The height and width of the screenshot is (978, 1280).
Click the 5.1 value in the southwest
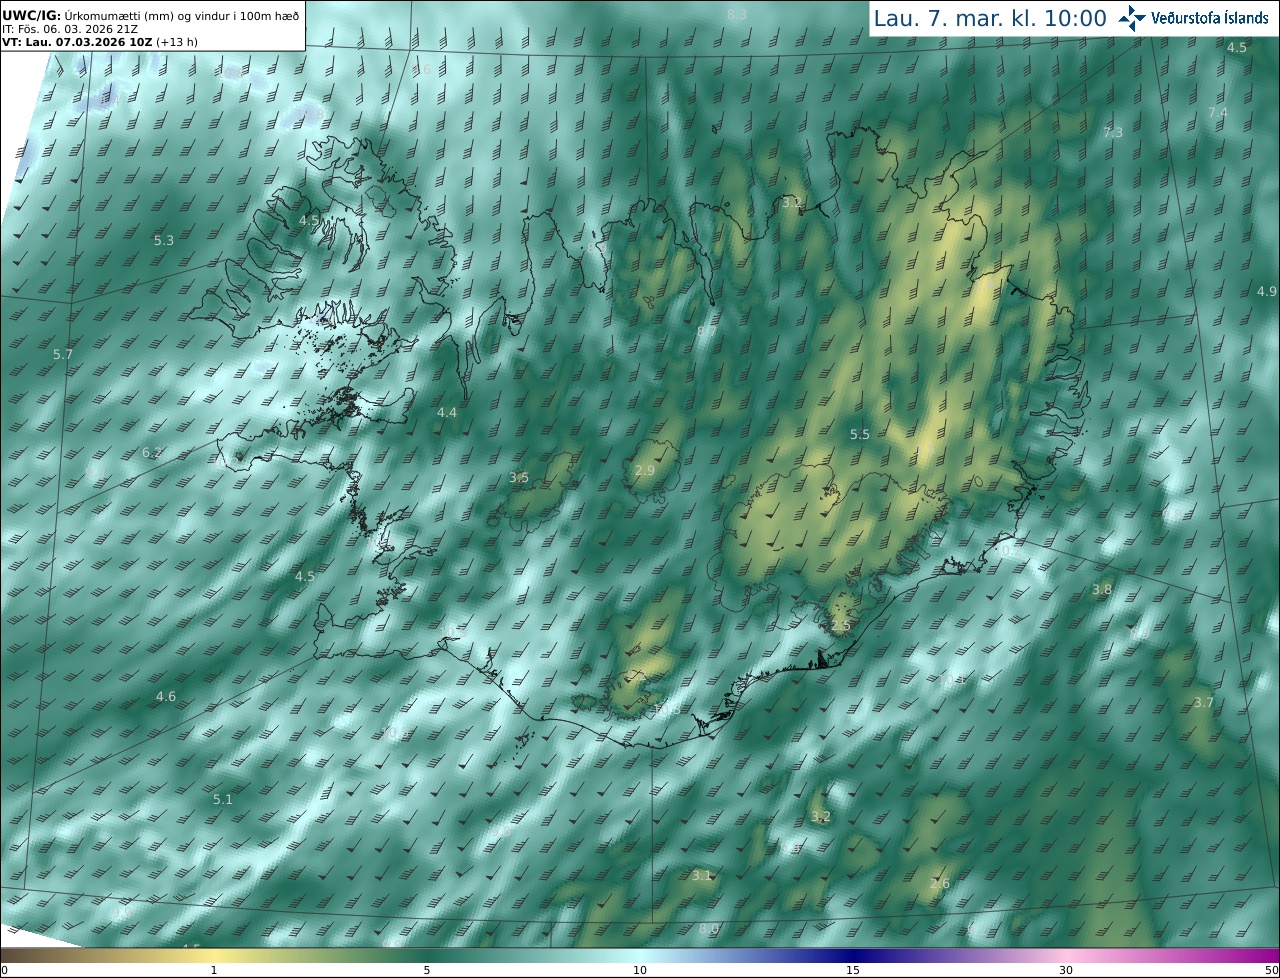[x=223, y=800]
